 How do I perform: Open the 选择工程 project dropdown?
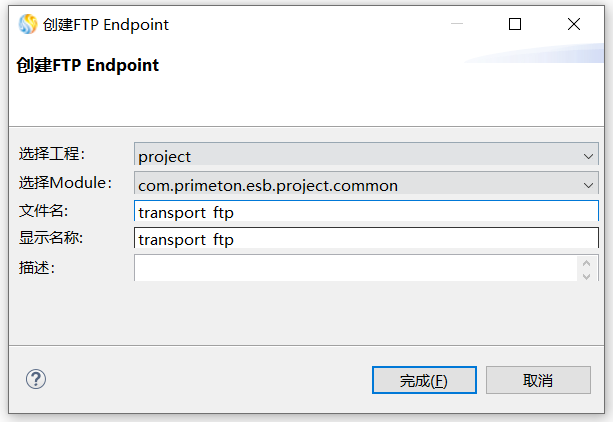point(366,156)
